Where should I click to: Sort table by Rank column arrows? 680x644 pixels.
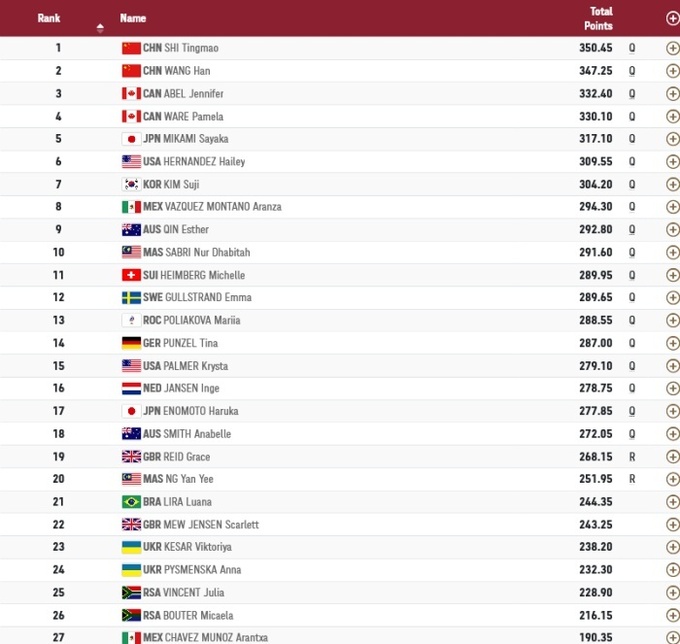point(100,24)
